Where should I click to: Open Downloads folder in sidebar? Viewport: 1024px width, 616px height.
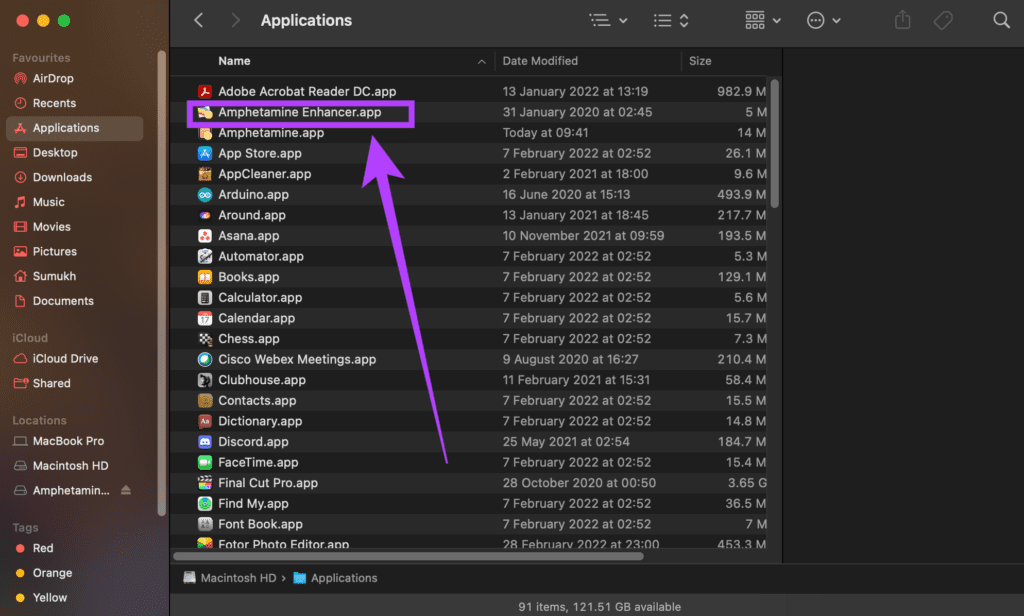point(74,178)
